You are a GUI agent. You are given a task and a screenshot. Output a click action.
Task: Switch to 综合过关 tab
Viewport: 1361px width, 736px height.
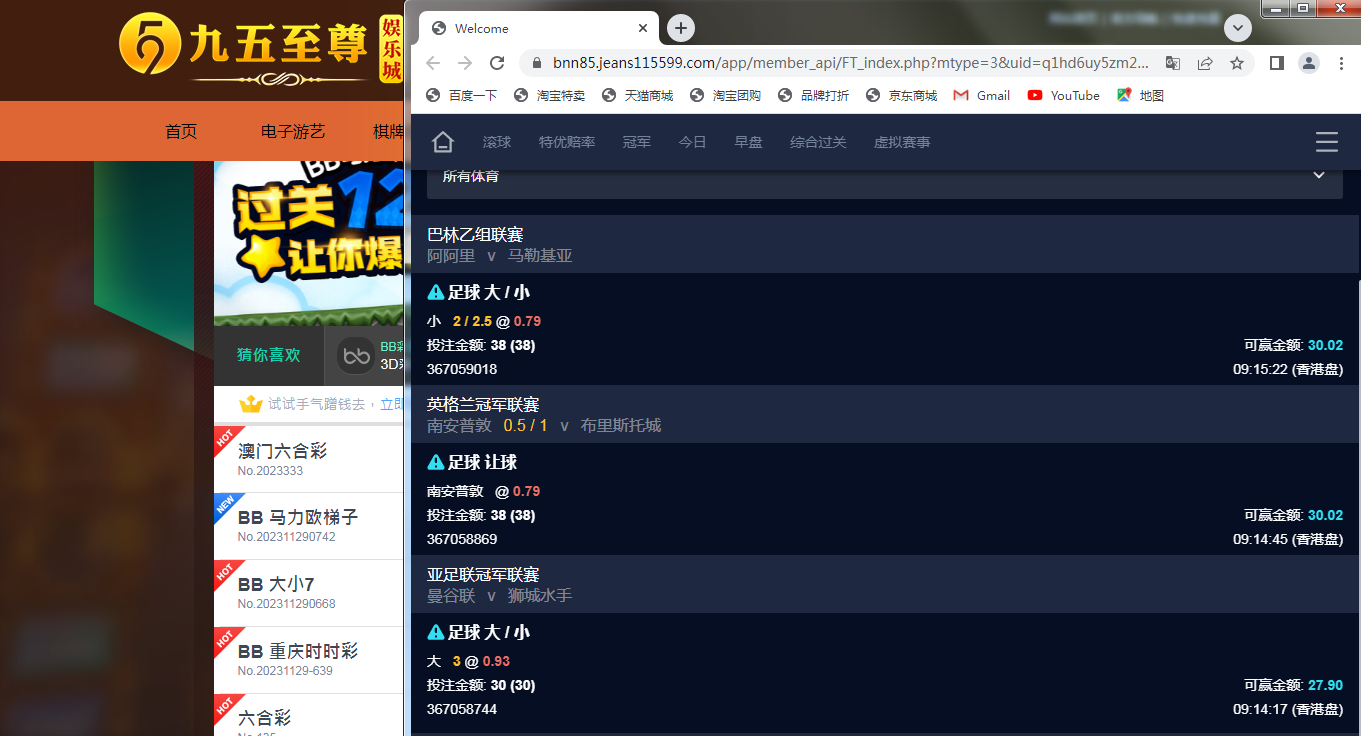[818, 142]
